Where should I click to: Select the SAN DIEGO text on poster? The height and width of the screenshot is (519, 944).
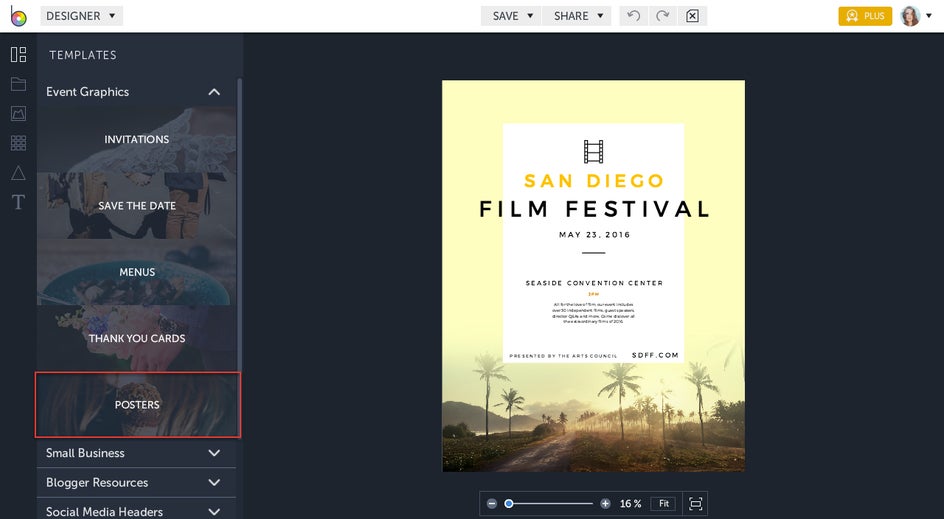(x=594, y=181)
